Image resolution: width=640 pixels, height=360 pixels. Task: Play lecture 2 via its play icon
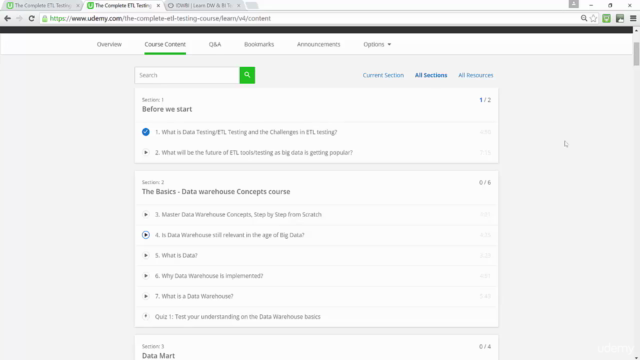[x=146, y=153]
